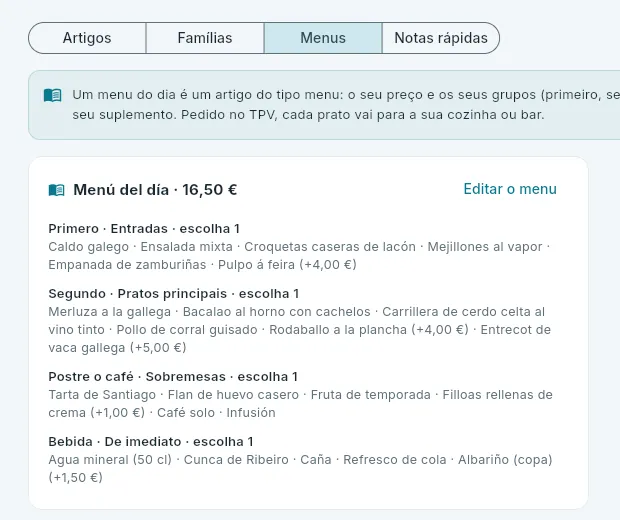Click Empanada de zamburiñas

coord(127,265)
